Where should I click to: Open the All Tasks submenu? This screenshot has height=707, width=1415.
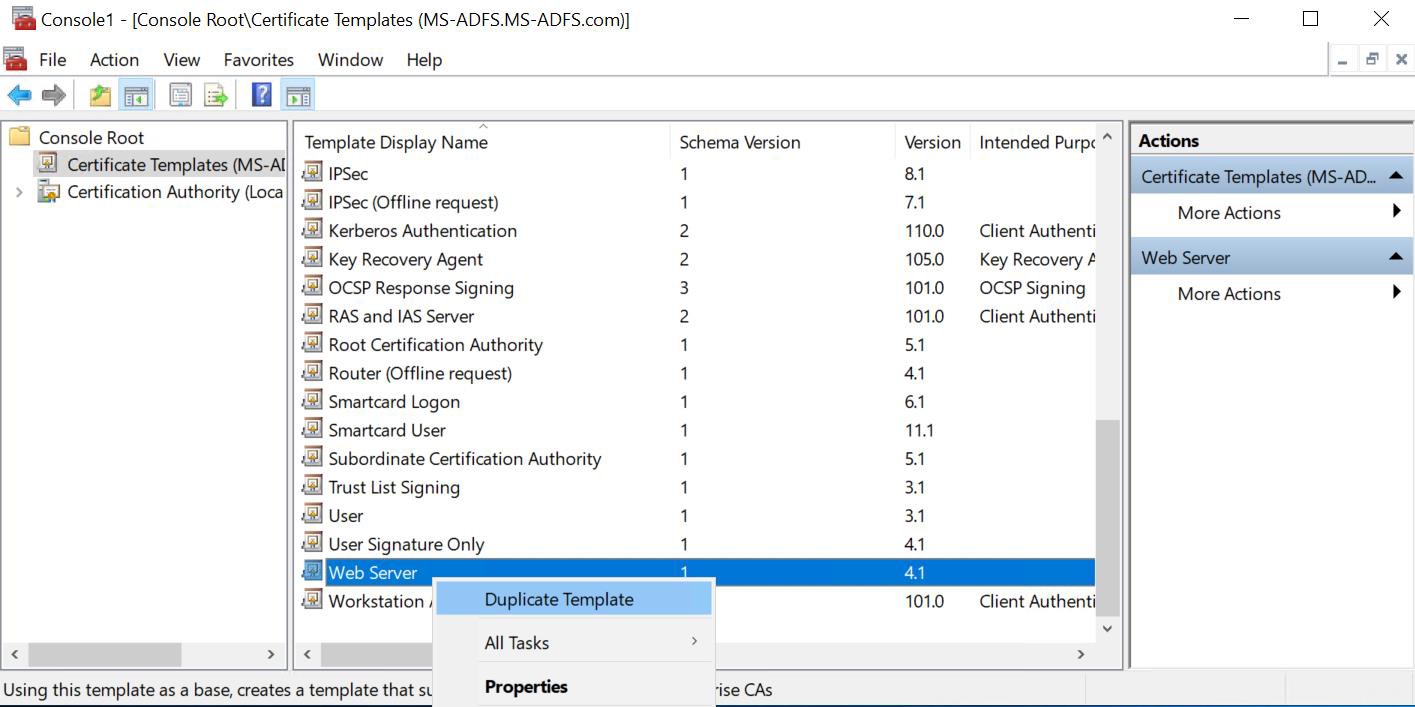574,643
